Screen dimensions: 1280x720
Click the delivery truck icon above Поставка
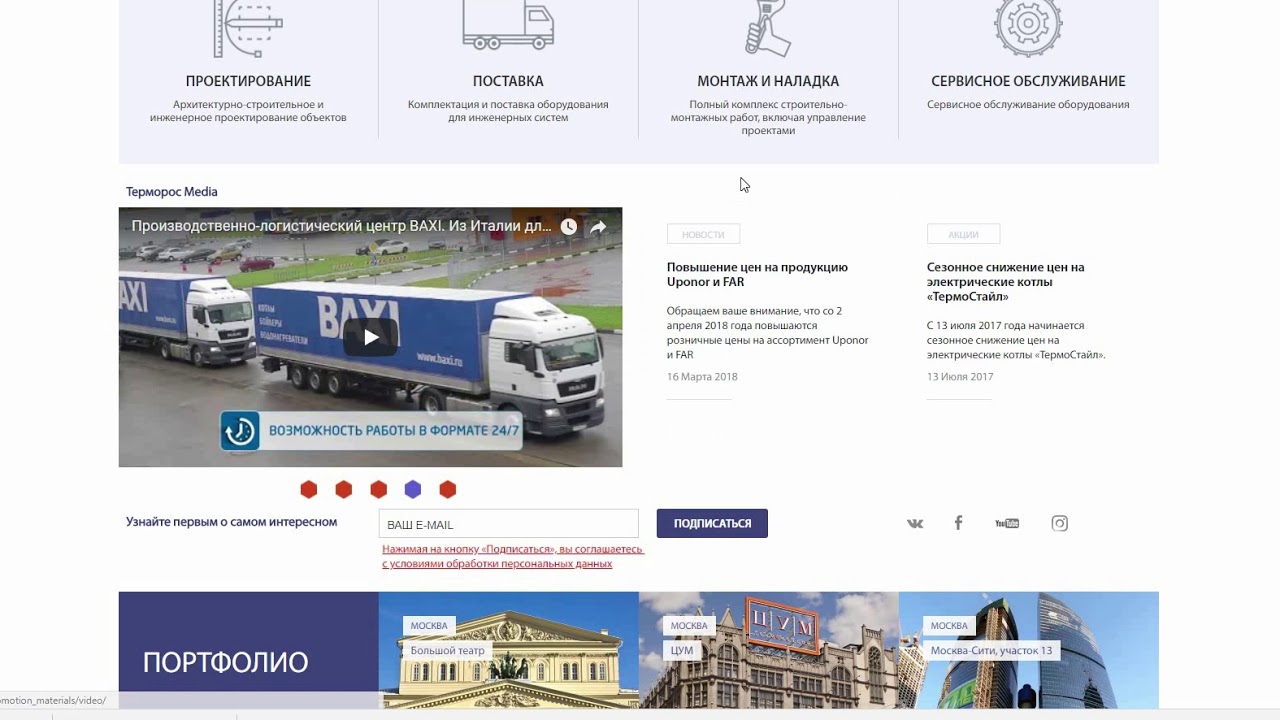pos(508,25)
